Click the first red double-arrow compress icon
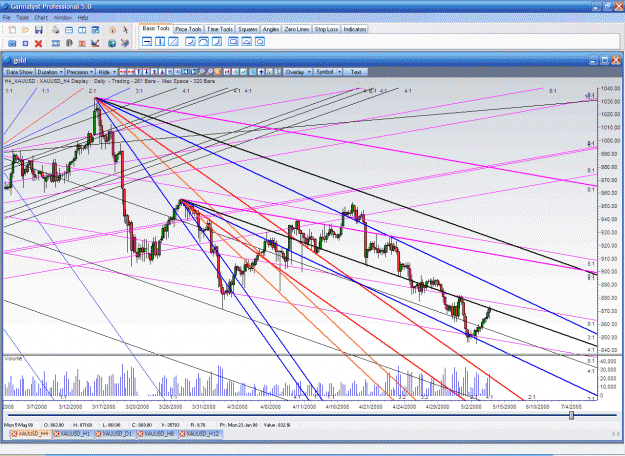 123,72
